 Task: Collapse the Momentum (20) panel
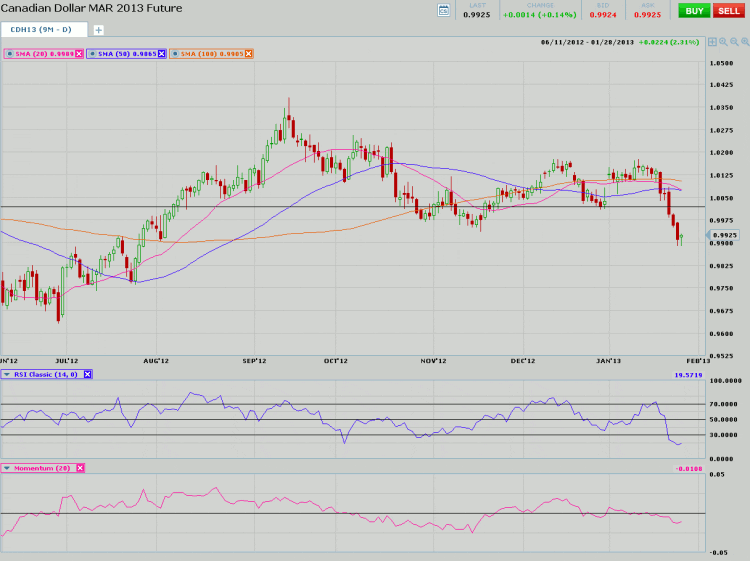[7, 468]
